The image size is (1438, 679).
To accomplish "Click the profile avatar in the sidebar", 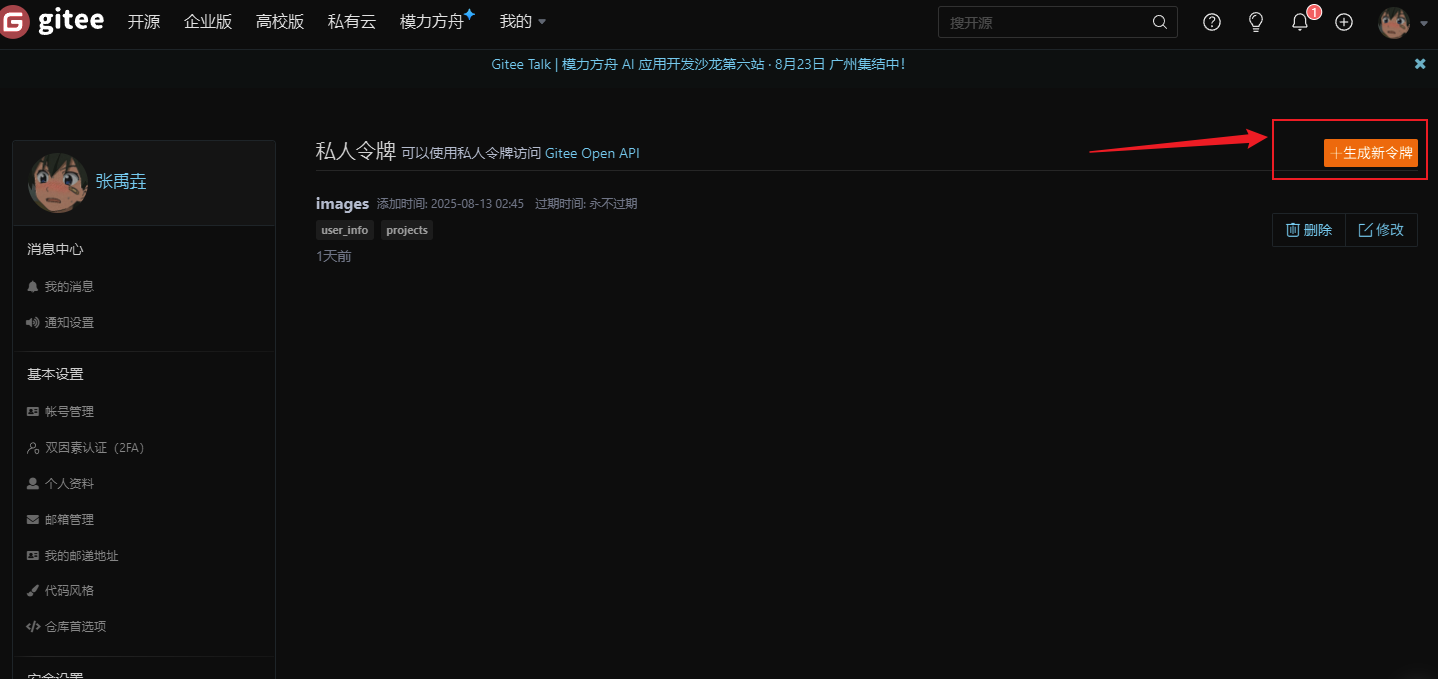I will 58,183.
